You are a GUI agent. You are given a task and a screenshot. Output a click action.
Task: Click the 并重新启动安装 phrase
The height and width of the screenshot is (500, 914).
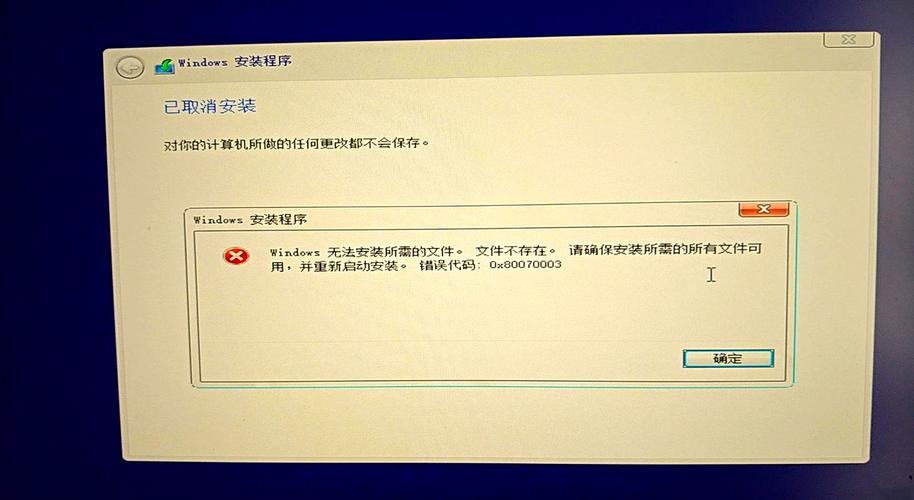(349, 266)
